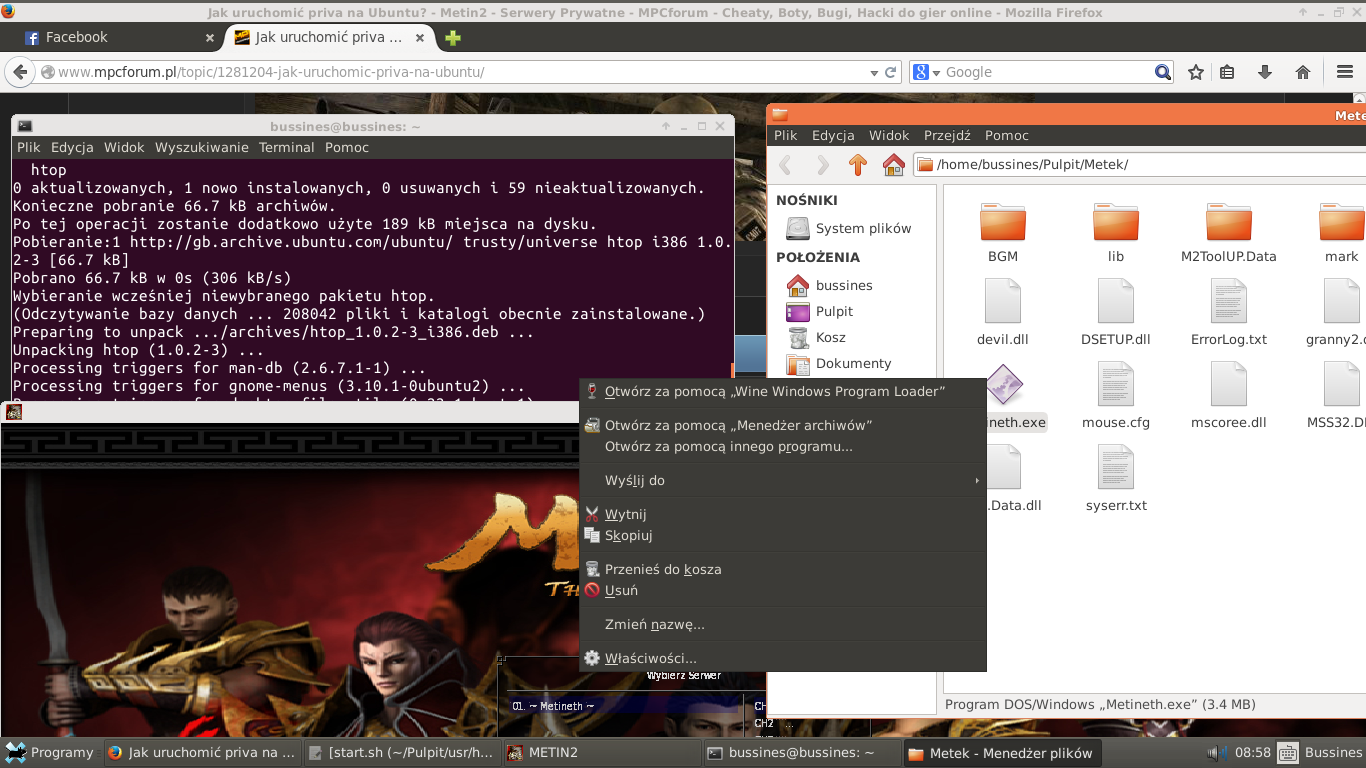Go back in file manager

(x=786, y=164)
